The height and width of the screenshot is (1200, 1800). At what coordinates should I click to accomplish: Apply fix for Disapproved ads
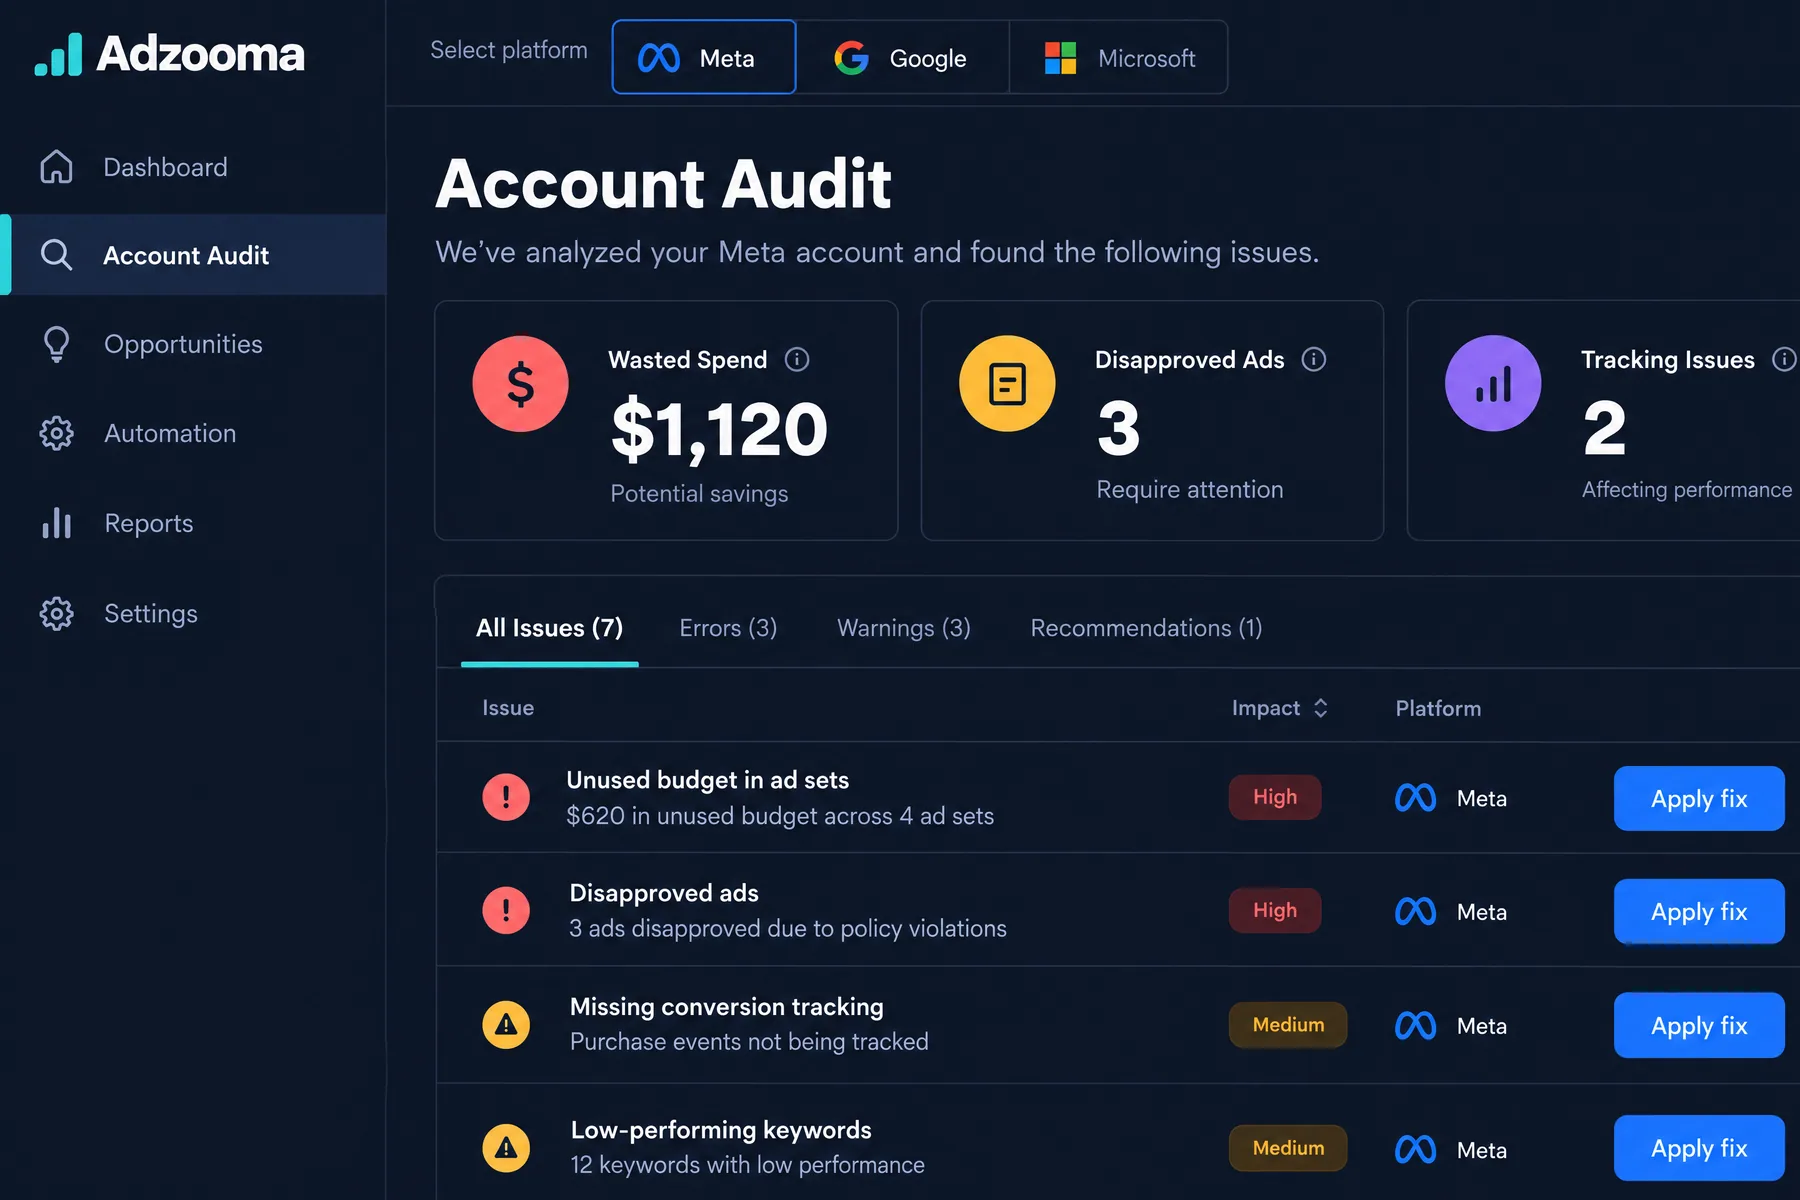click(x=1699, y=911)
